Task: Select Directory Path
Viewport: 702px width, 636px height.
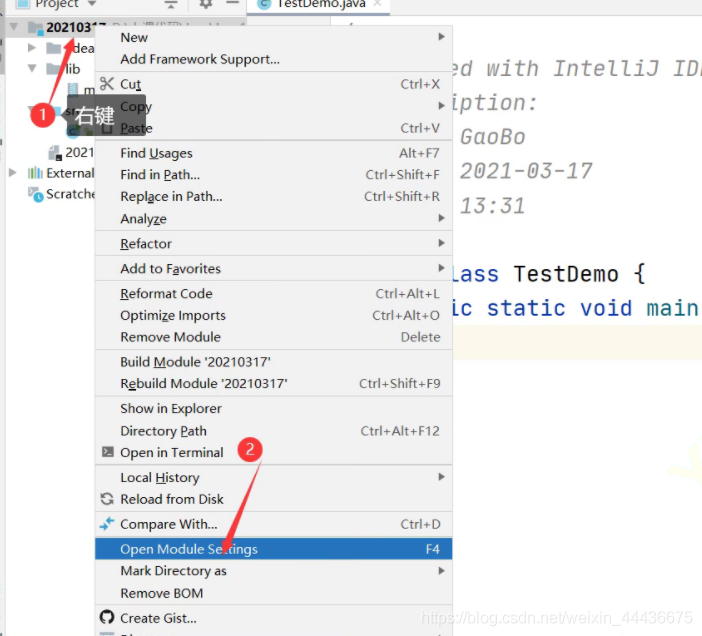Action: [x=274, y=431]
